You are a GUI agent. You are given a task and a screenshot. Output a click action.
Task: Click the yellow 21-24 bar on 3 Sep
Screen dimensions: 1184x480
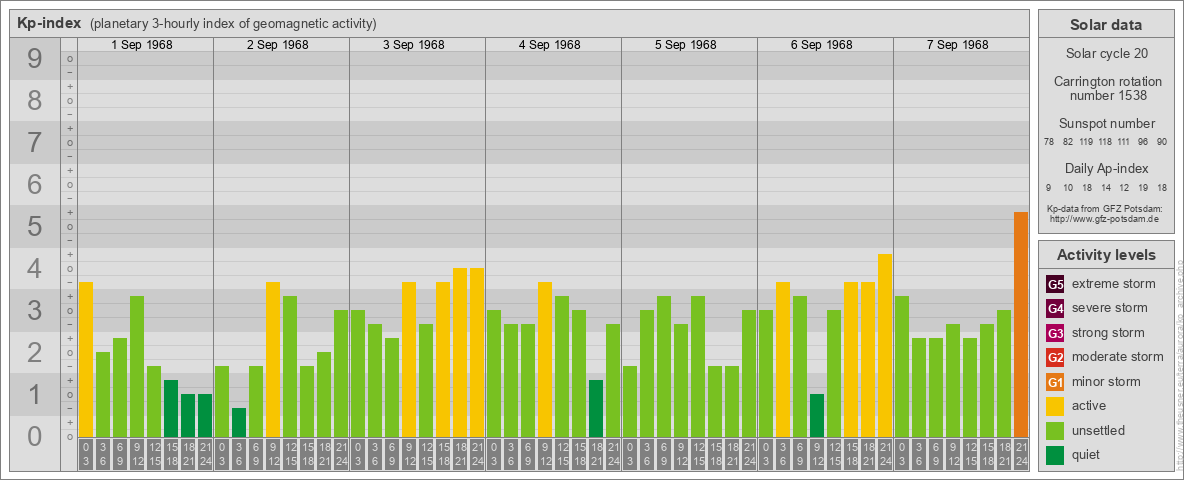point(477,352)
